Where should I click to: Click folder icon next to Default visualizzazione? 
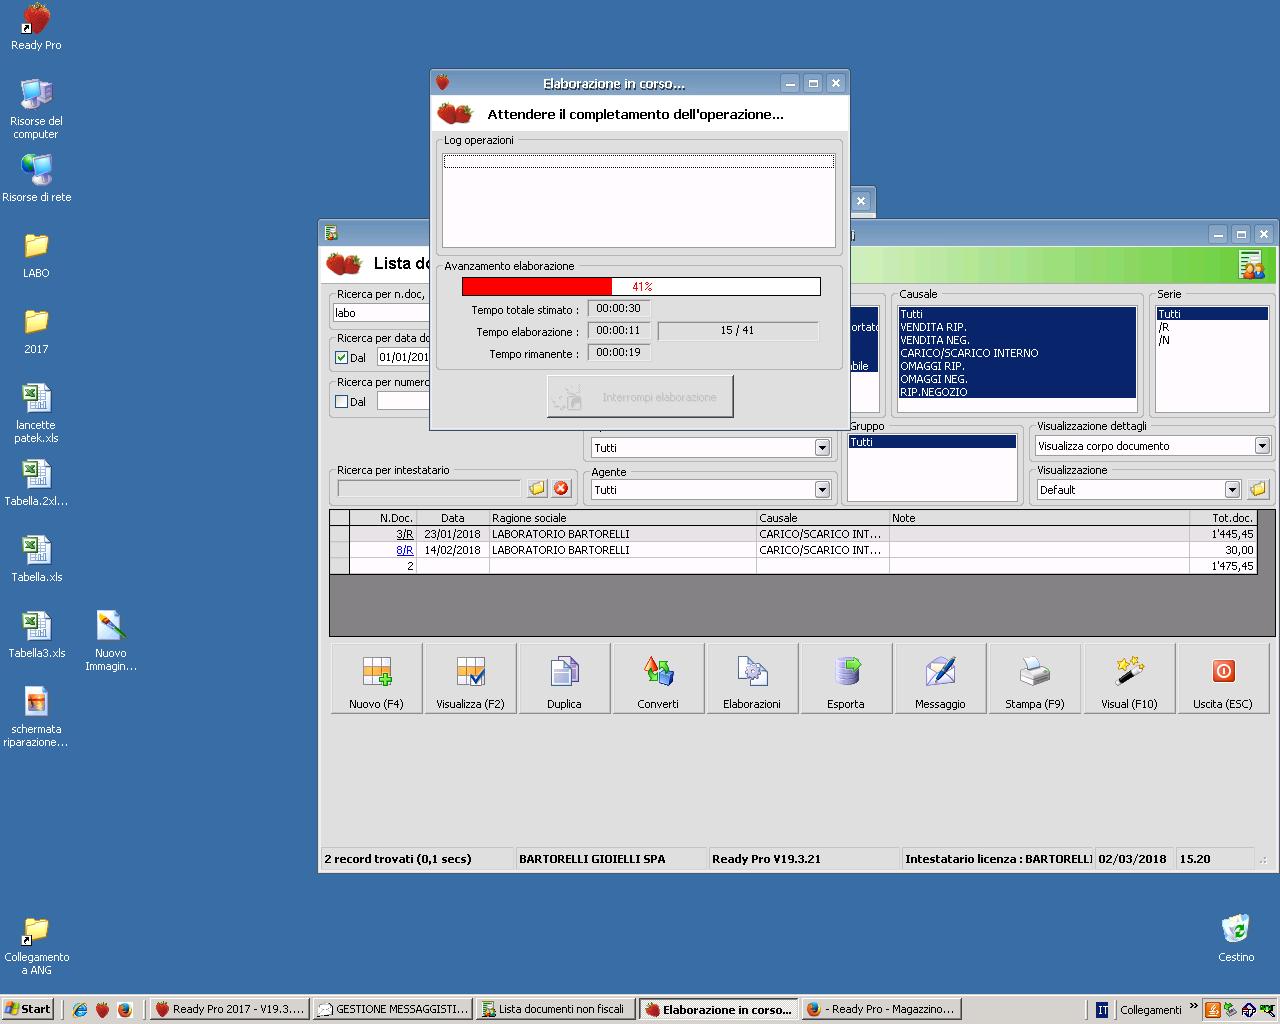[1258, 489]
